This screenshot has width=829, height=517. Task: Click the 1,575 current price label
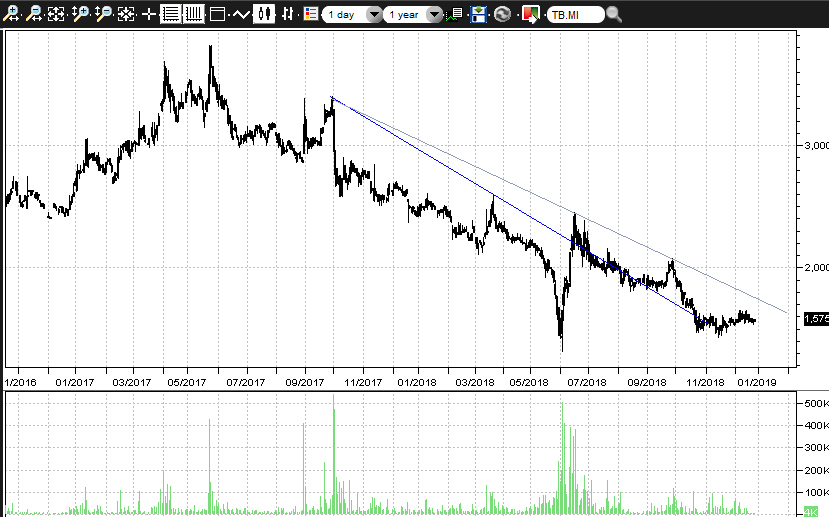[816, 319]
